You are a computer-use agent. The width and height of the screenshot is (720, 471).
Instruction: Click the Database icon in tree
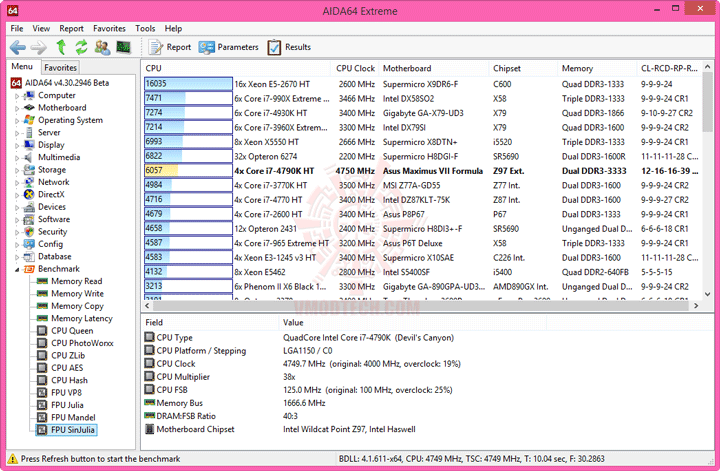(29, 257)
